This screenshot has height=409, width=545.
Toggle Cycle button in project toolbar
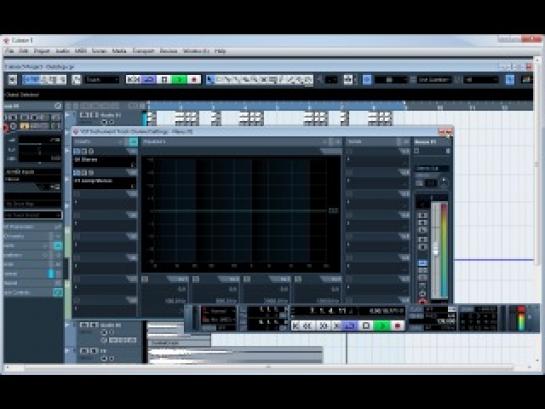(x=149, y=80)
